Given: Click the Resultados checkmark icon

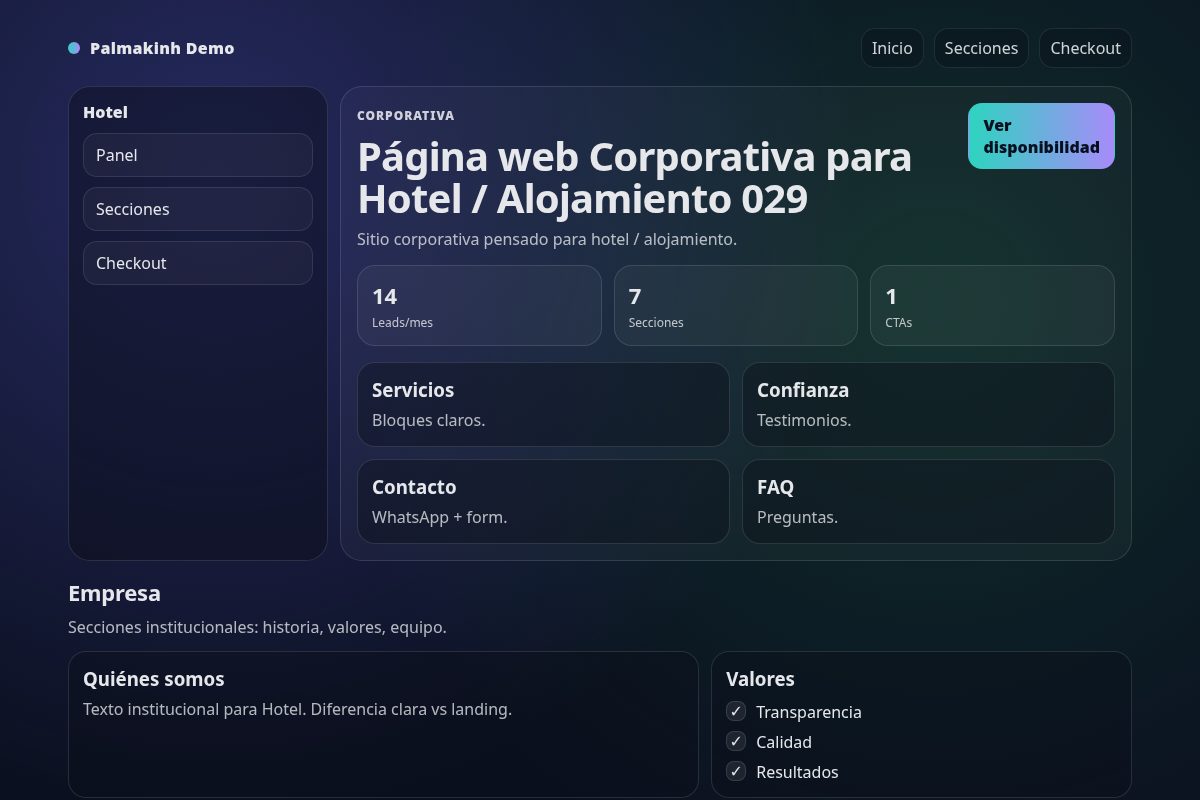Looking at the screenshot, I should point(735,771).
